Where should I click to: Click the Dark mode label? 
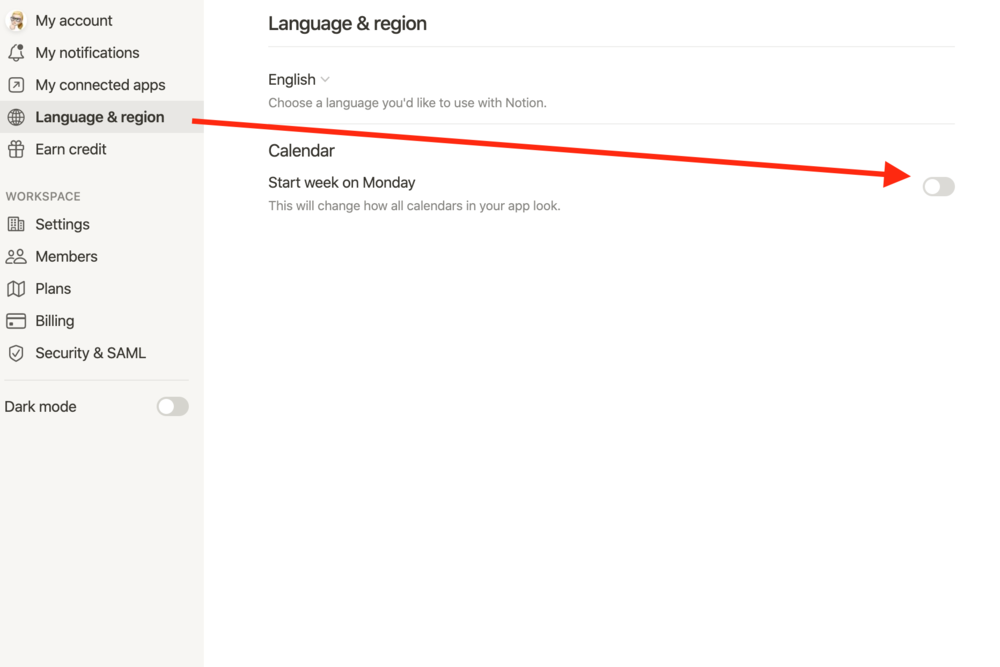(40, 407)
